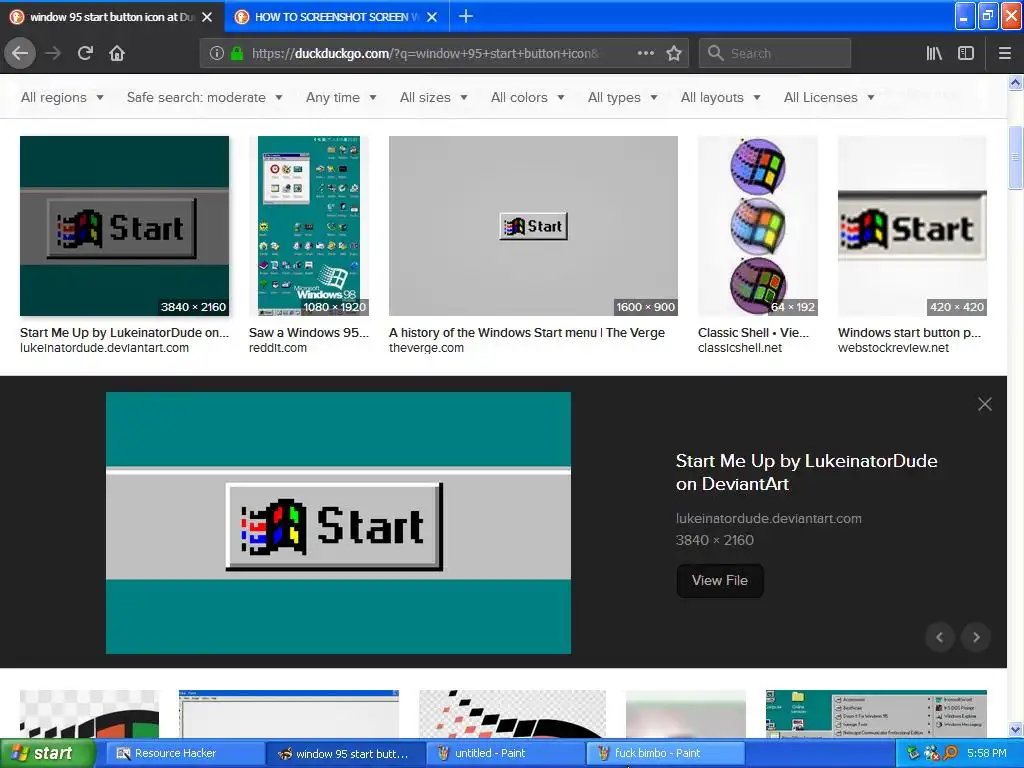Click the forward navigation arrow
The height and width of the screenshot is (768, 1024).
(53, 53)
